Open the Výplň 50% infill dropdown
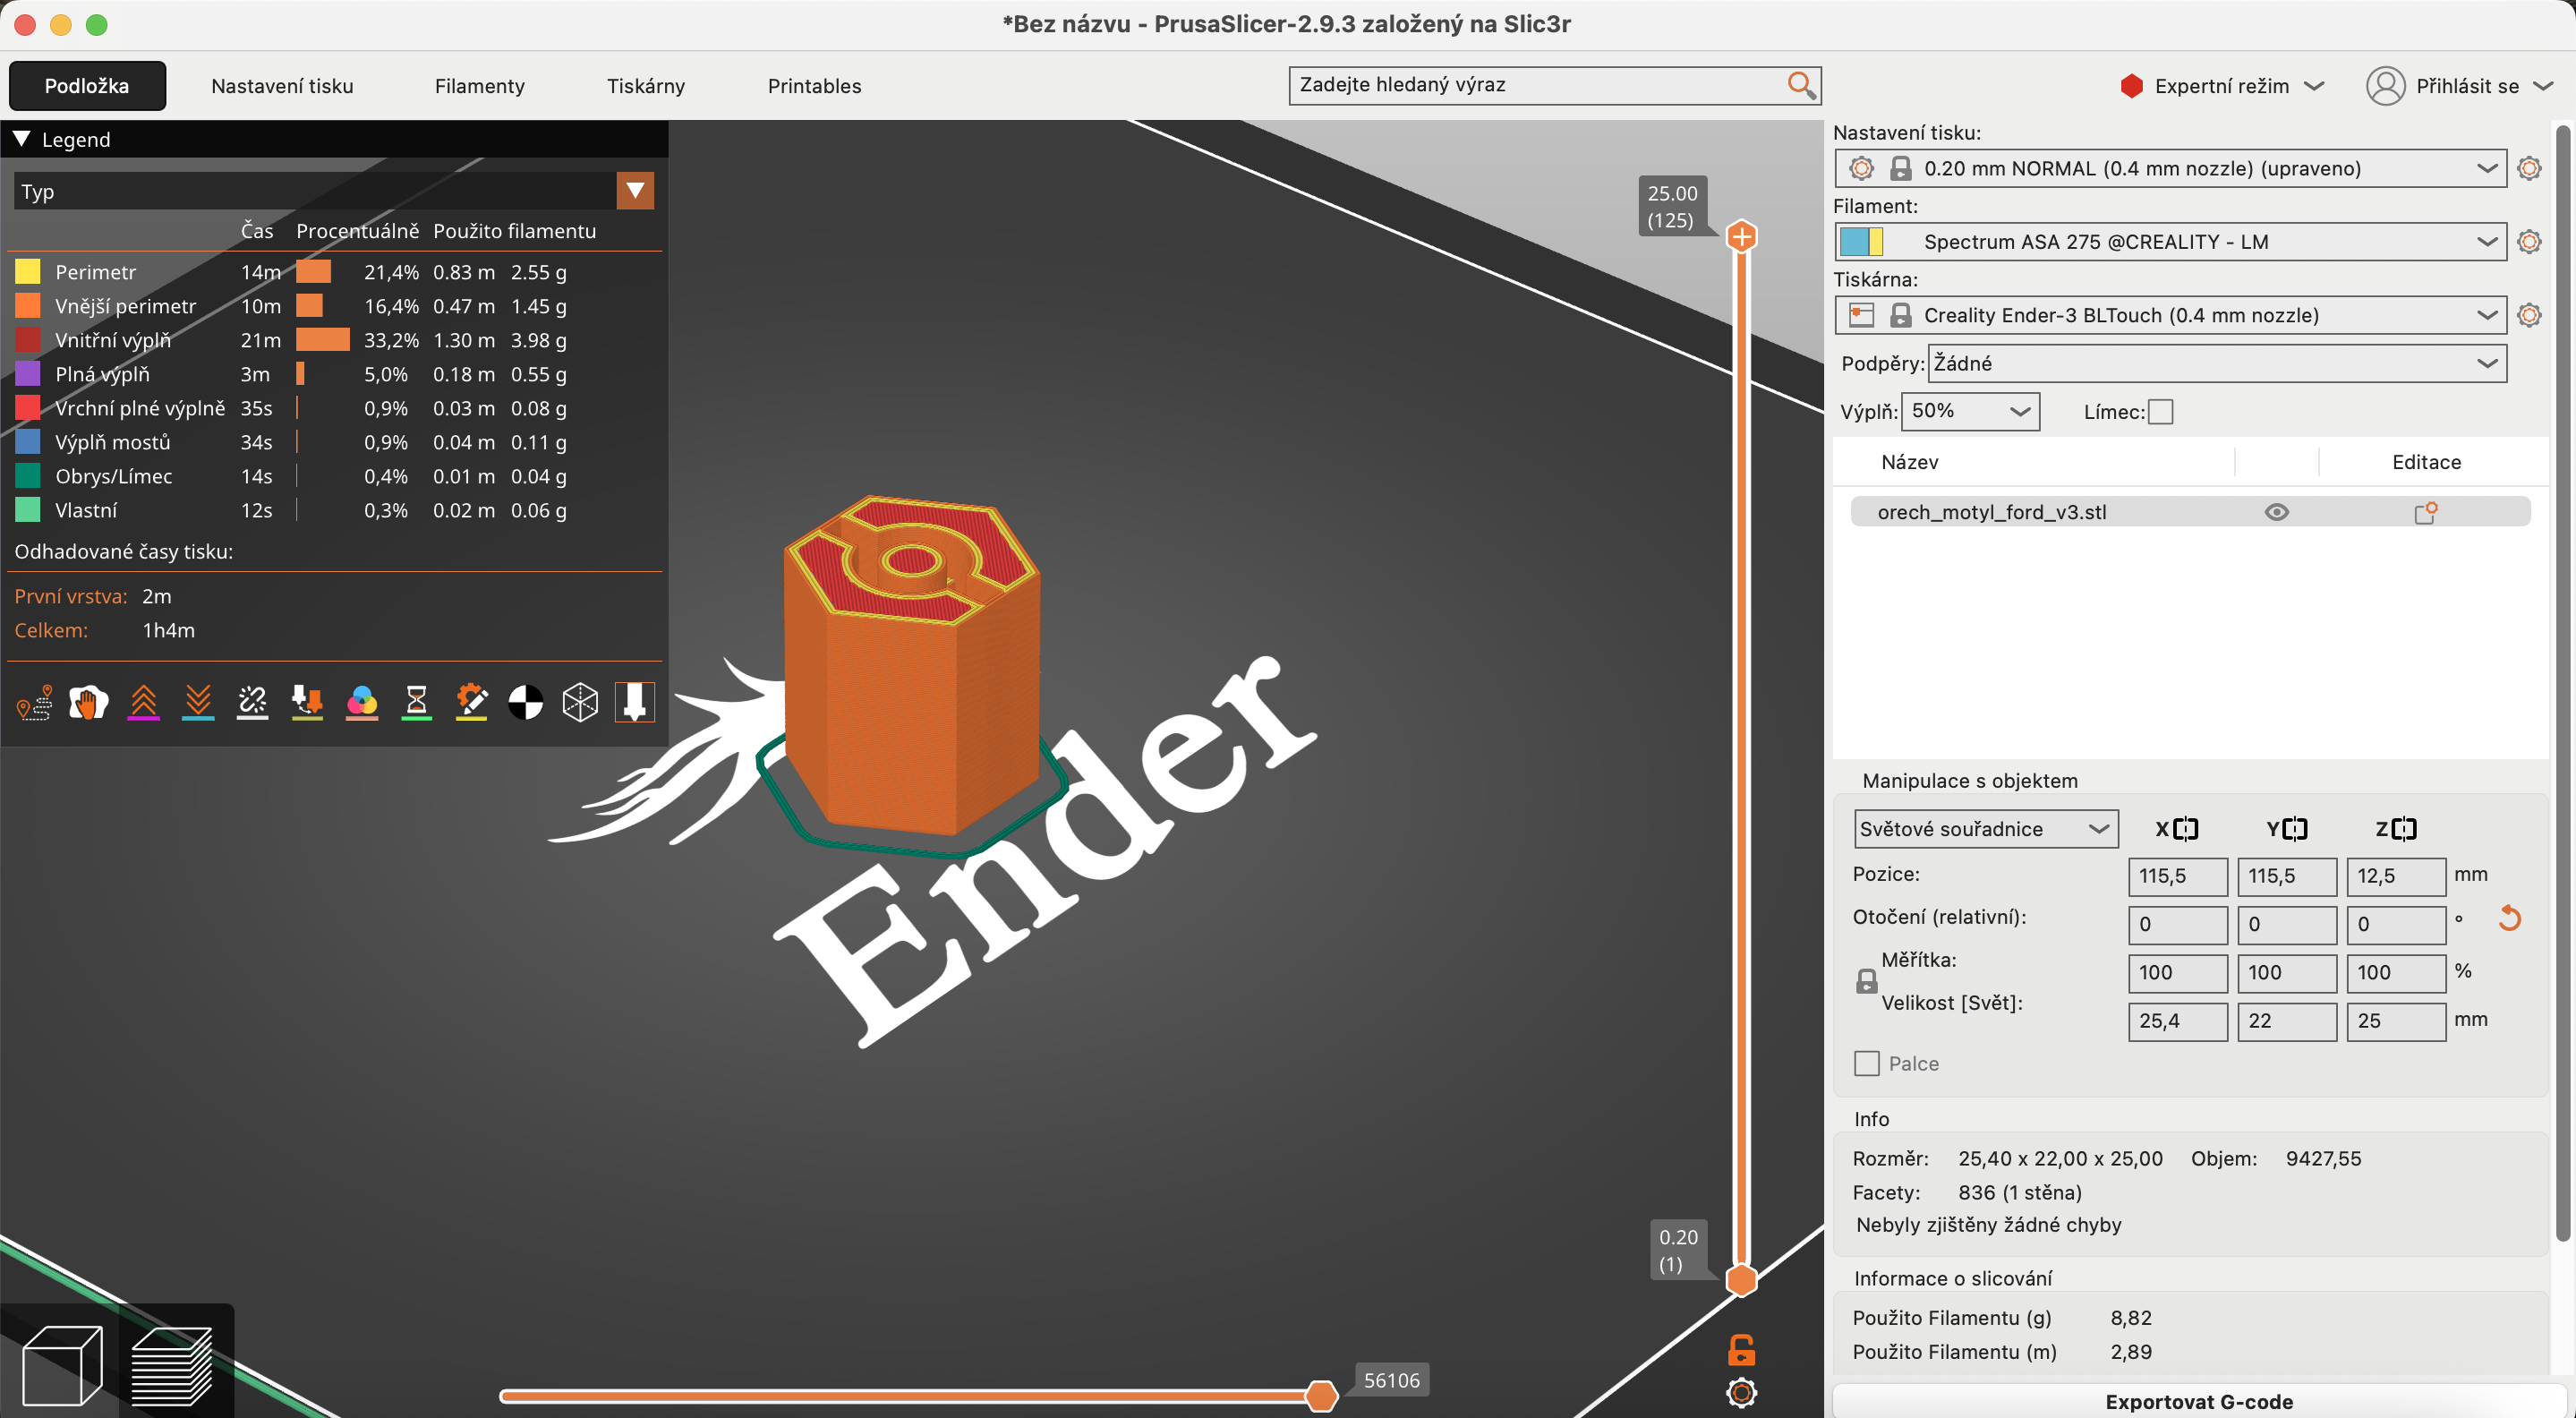 pos(1970,411)
